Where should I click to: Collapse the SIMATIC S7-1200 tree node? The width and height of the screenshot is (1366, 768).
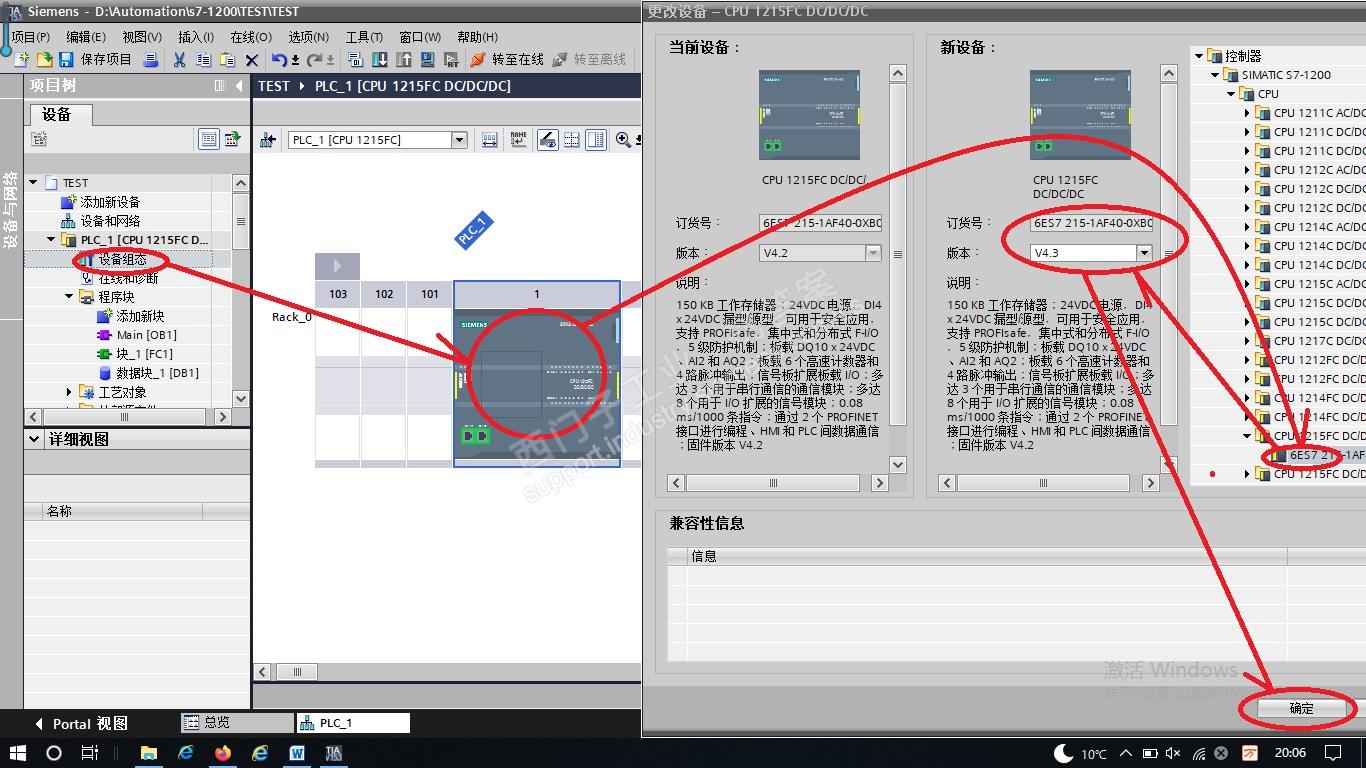coord(1215,75)
